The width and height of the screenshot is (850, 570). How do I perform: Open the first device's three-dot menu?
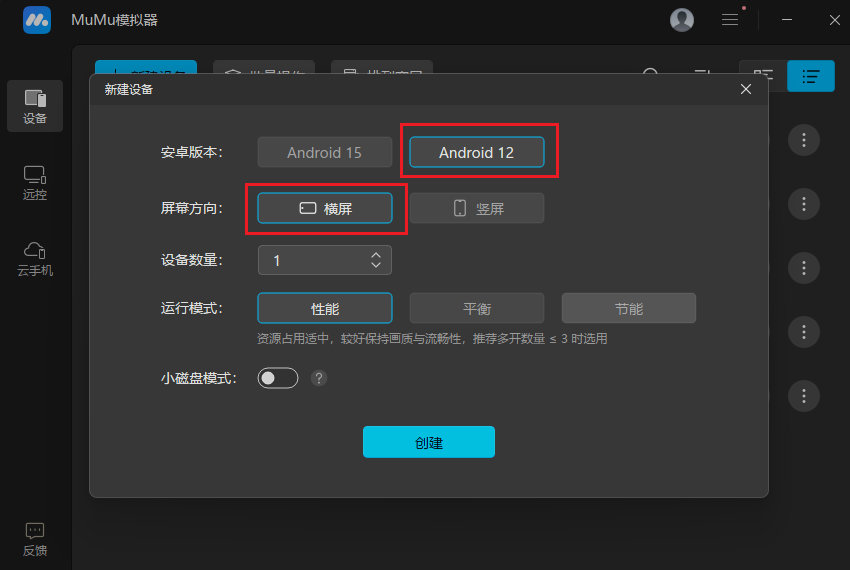tap(803, 140)
